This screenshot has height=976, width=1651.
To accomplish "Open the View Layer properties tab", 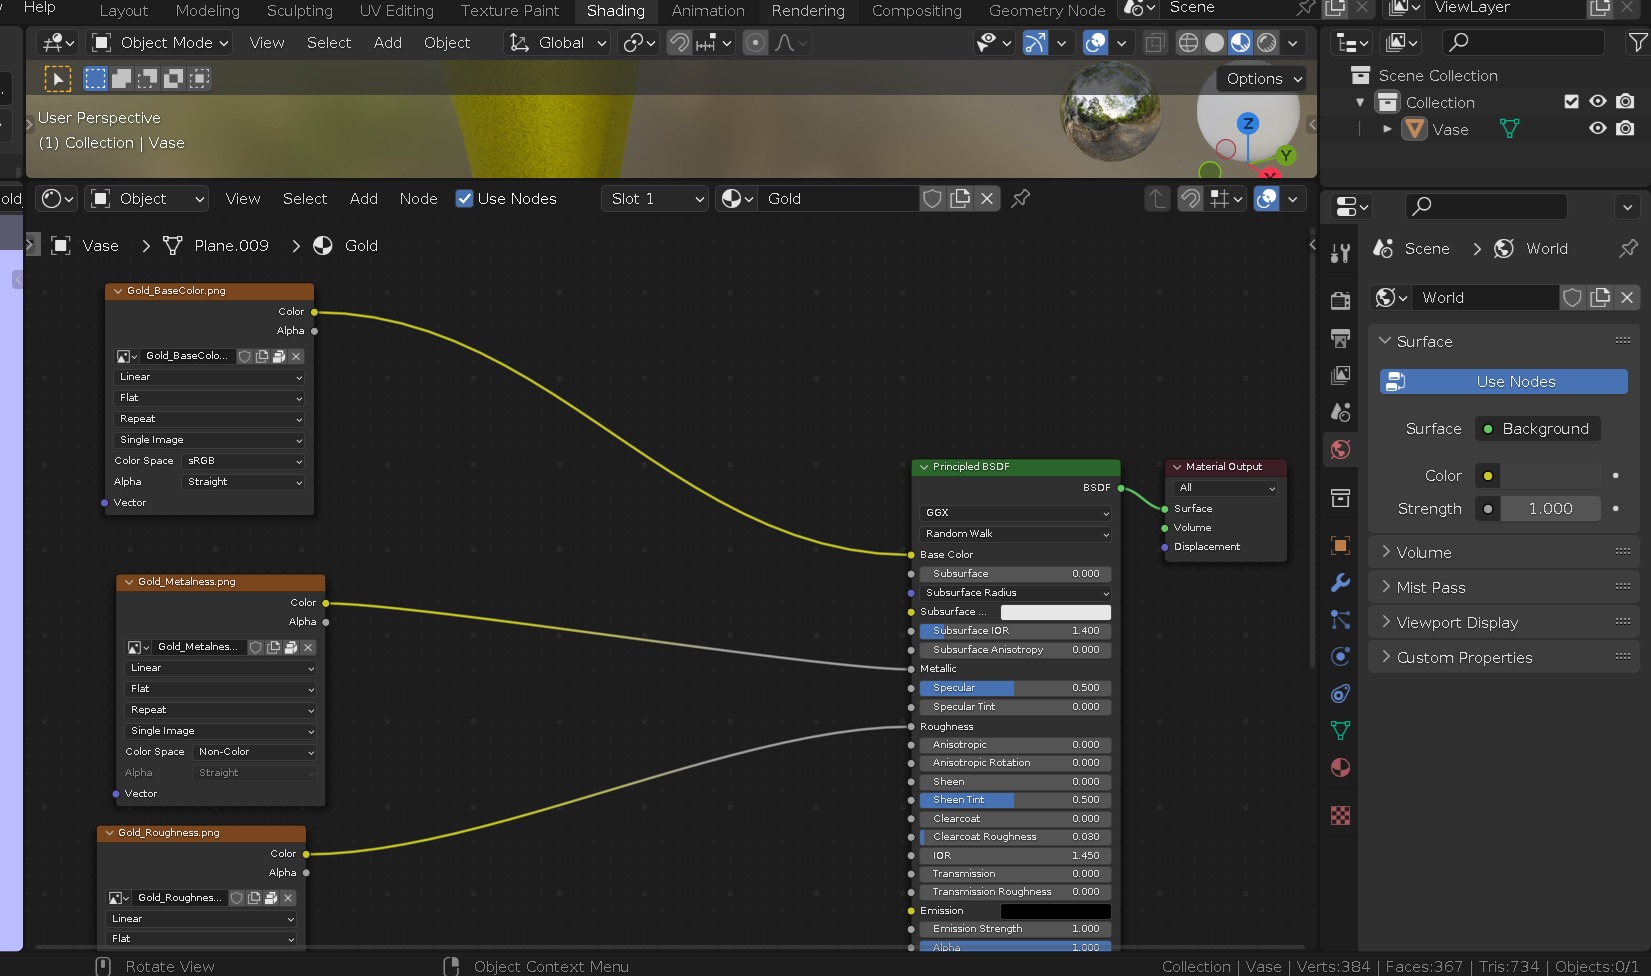I will [1341, 375].
